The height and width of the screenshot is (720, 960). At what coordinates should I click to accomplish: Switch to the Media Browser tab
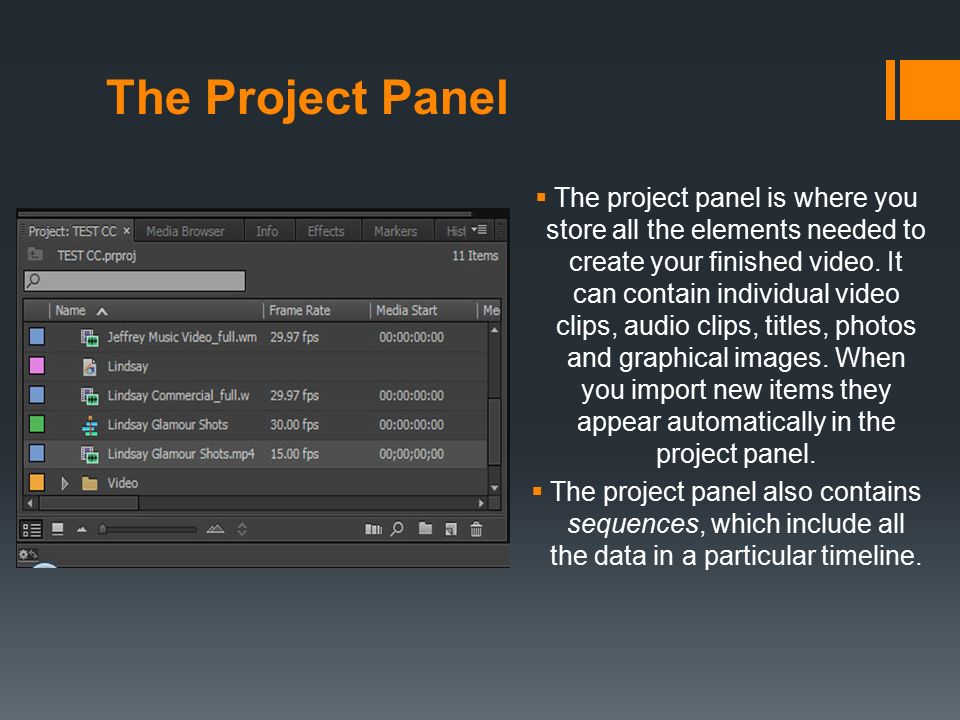click(185, 231)
